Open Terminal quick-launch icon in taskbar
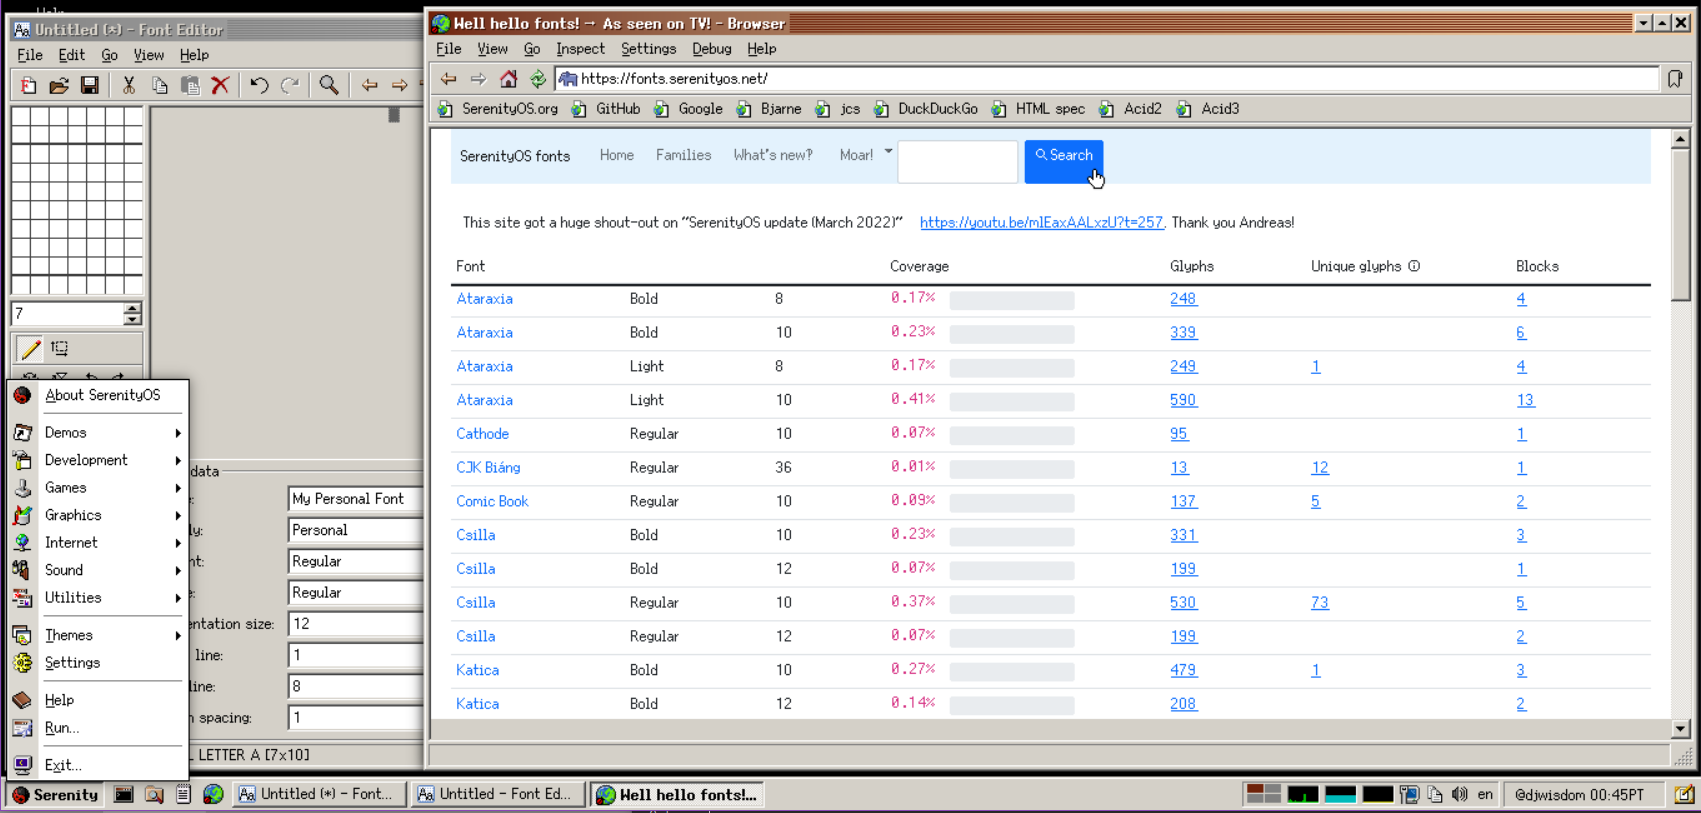Image resolution: width=1701 pixels, height=813 pixels. point(124,794)
